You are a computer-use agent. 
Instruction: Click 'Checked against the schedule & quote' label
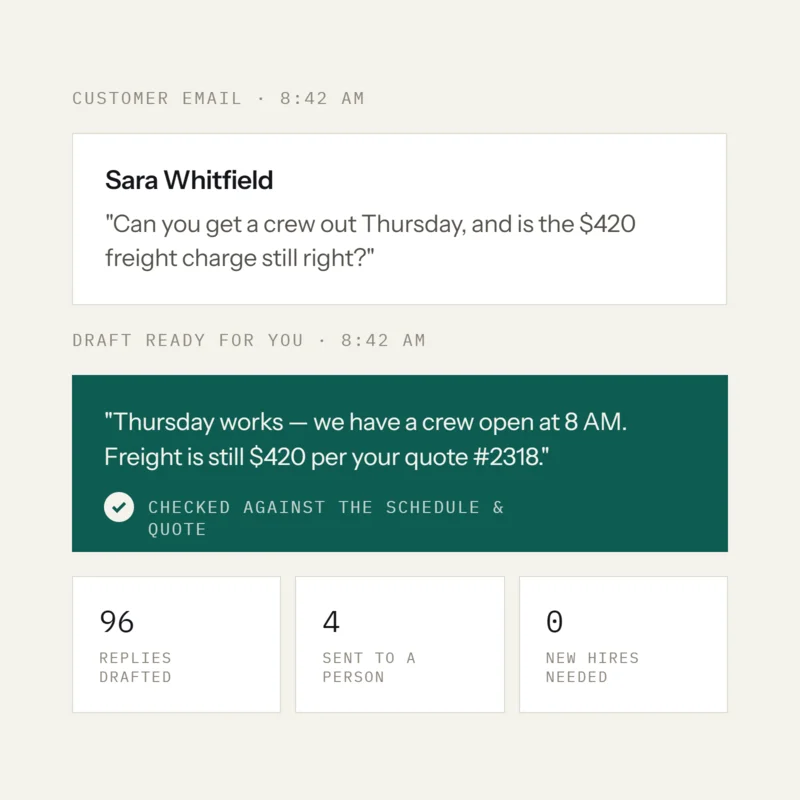(326, 518)
